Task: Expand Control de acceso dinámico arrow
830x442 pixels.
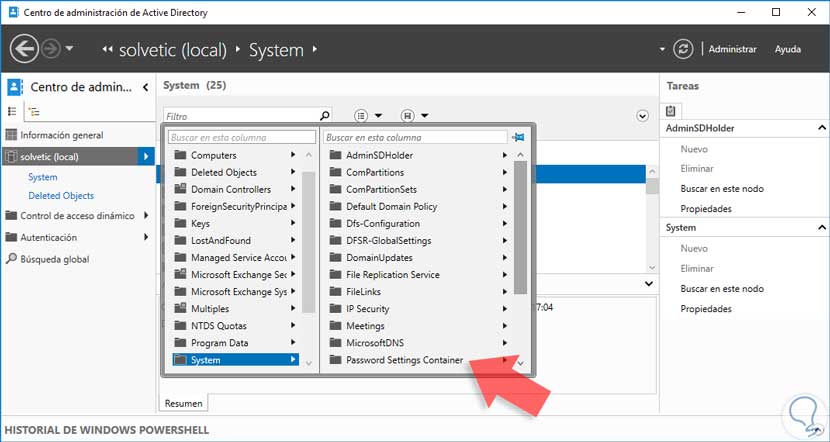Action: [146, 215]
